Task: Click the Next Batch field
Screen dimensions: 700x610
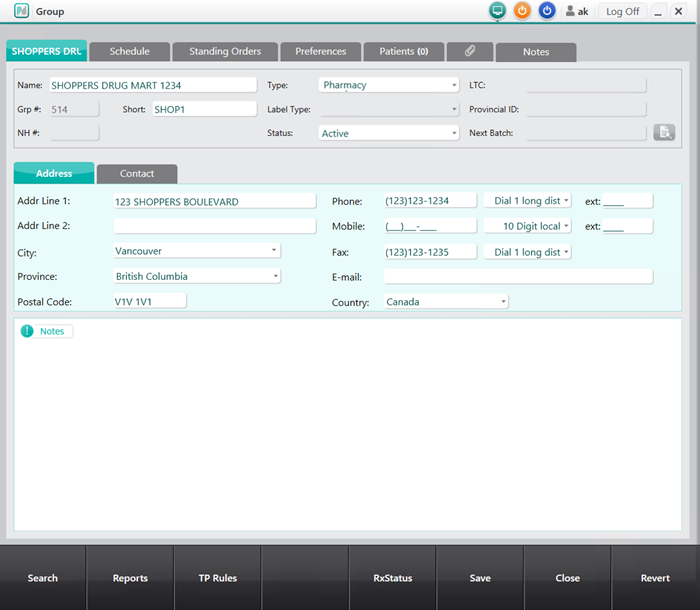Action: 586,133
